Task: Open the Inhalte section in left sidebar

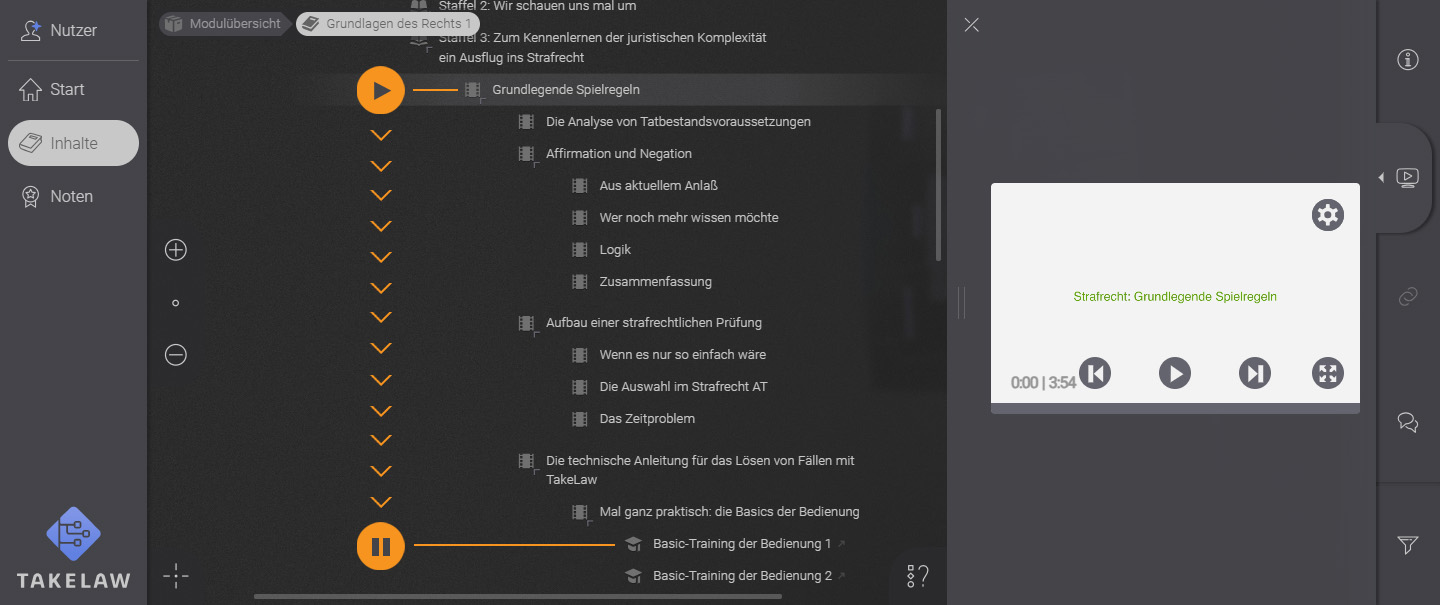Action: (x=72, y=142)
